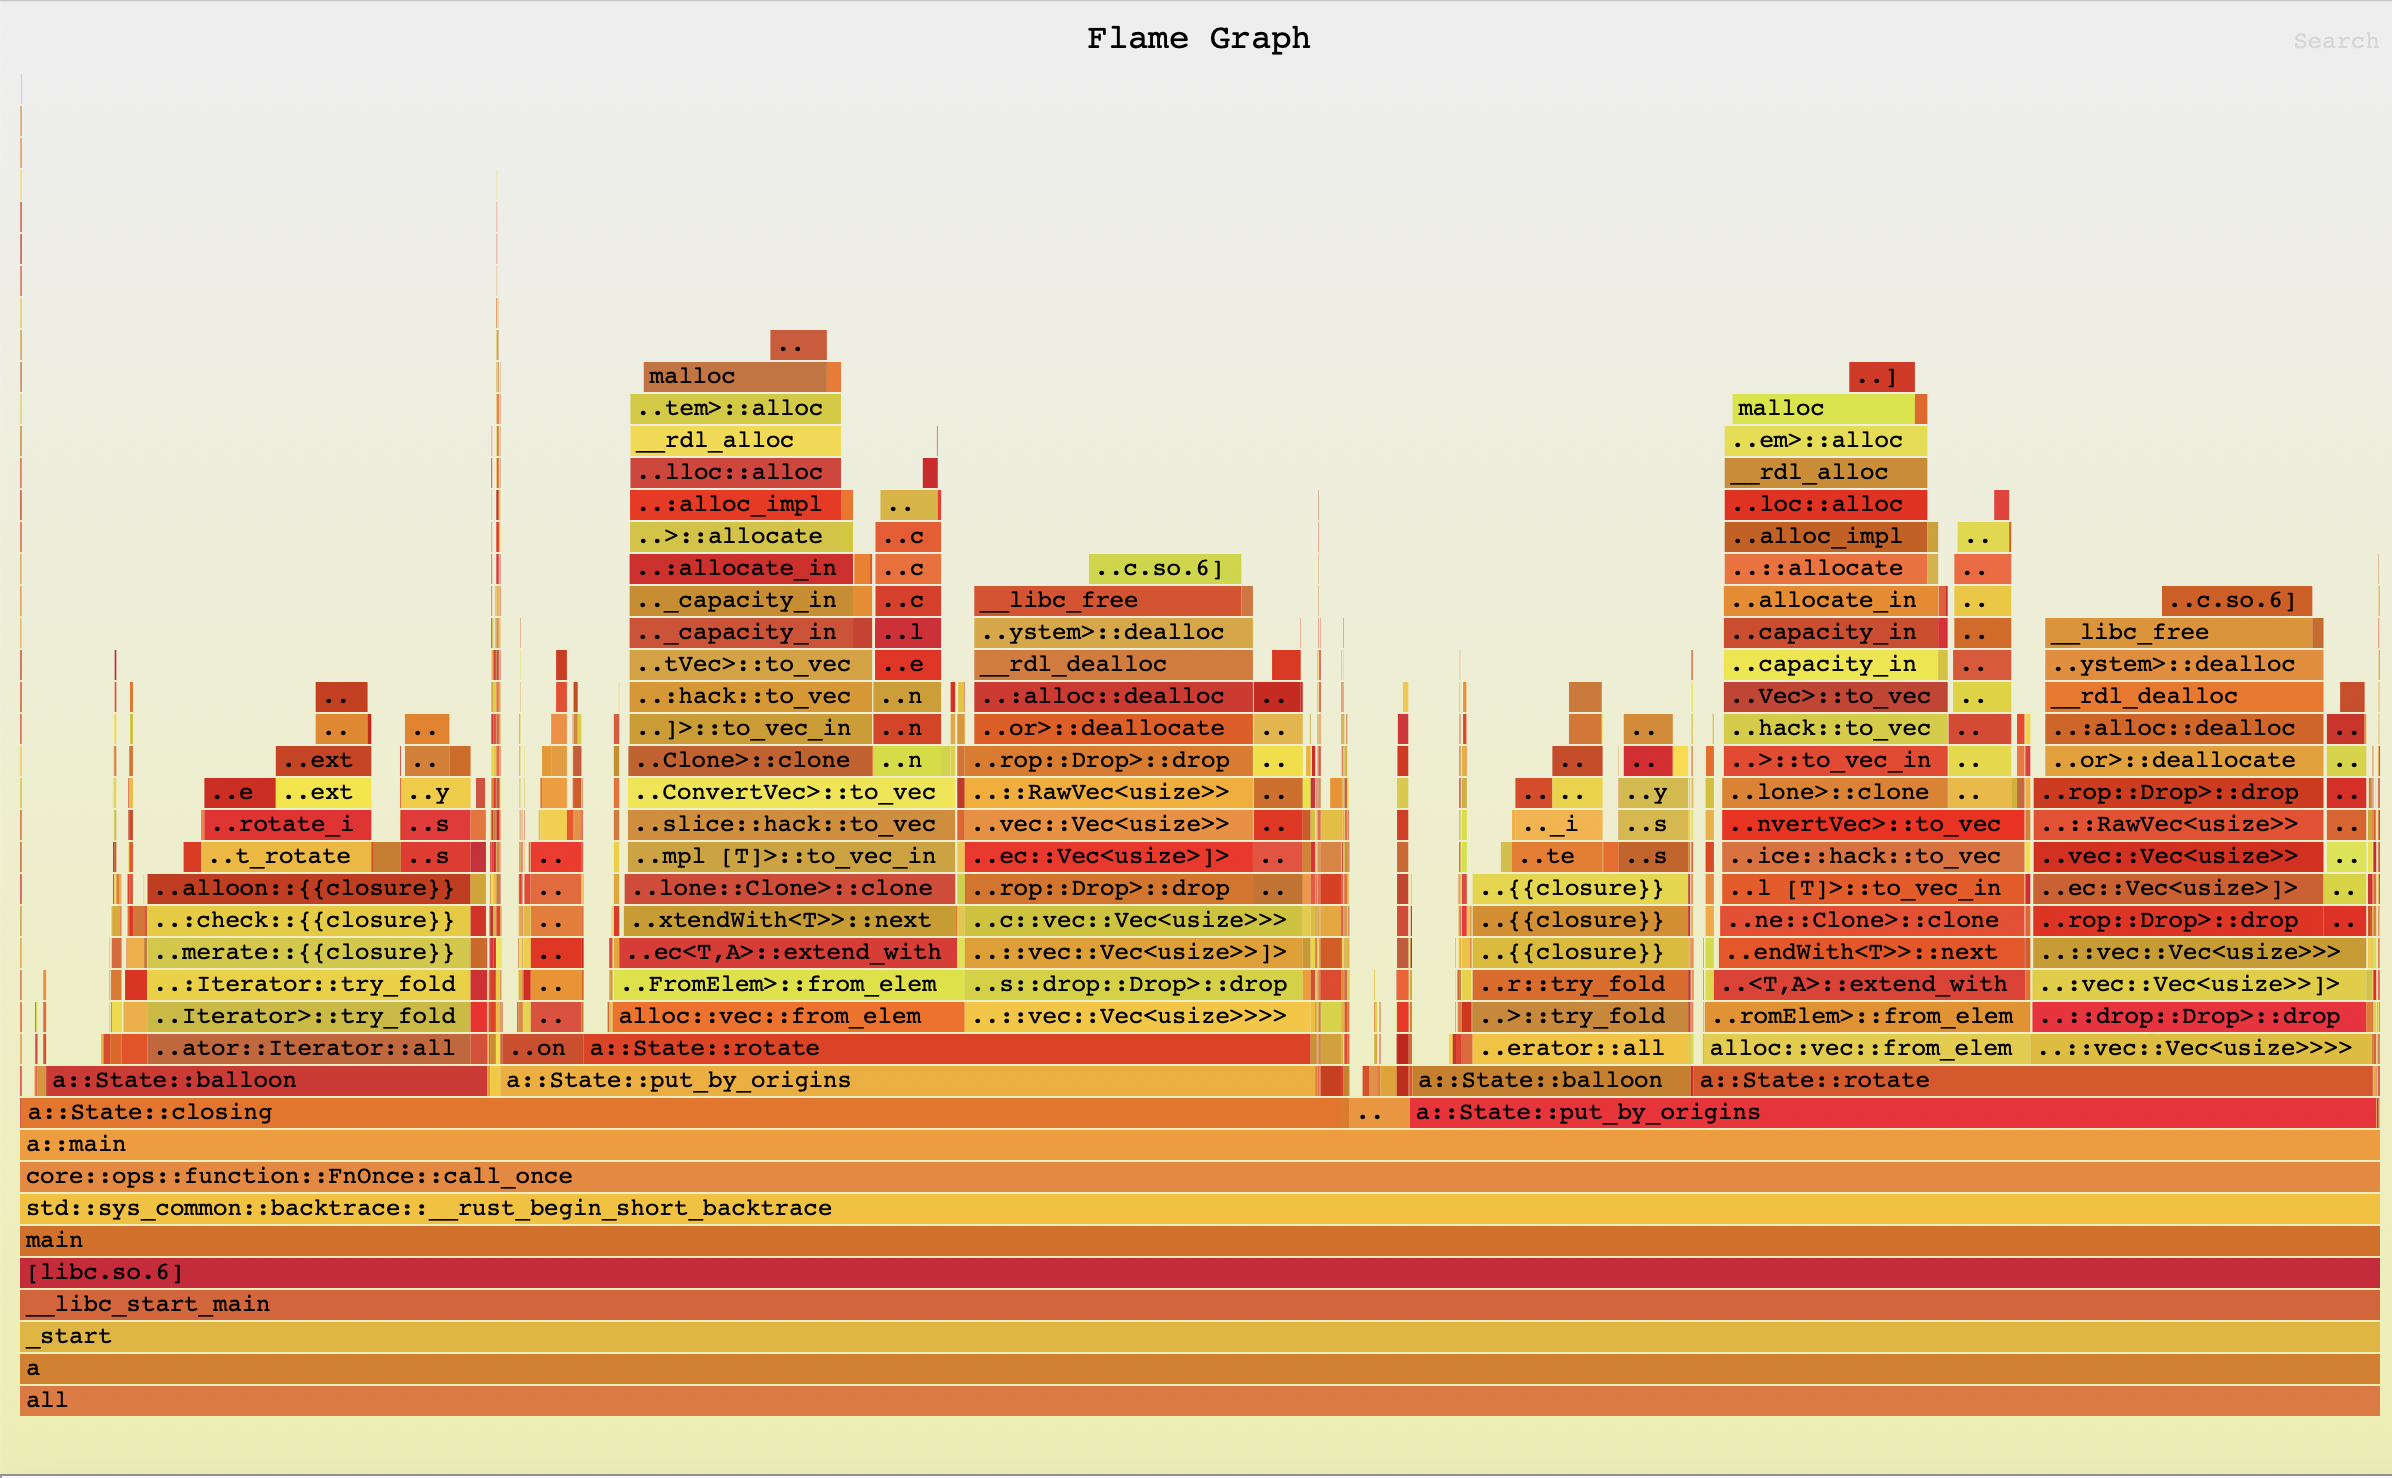Click the __libc_free frame in middle stack
The height and width of the screenshot is (1478, 2392).
tap(1107, 600)
